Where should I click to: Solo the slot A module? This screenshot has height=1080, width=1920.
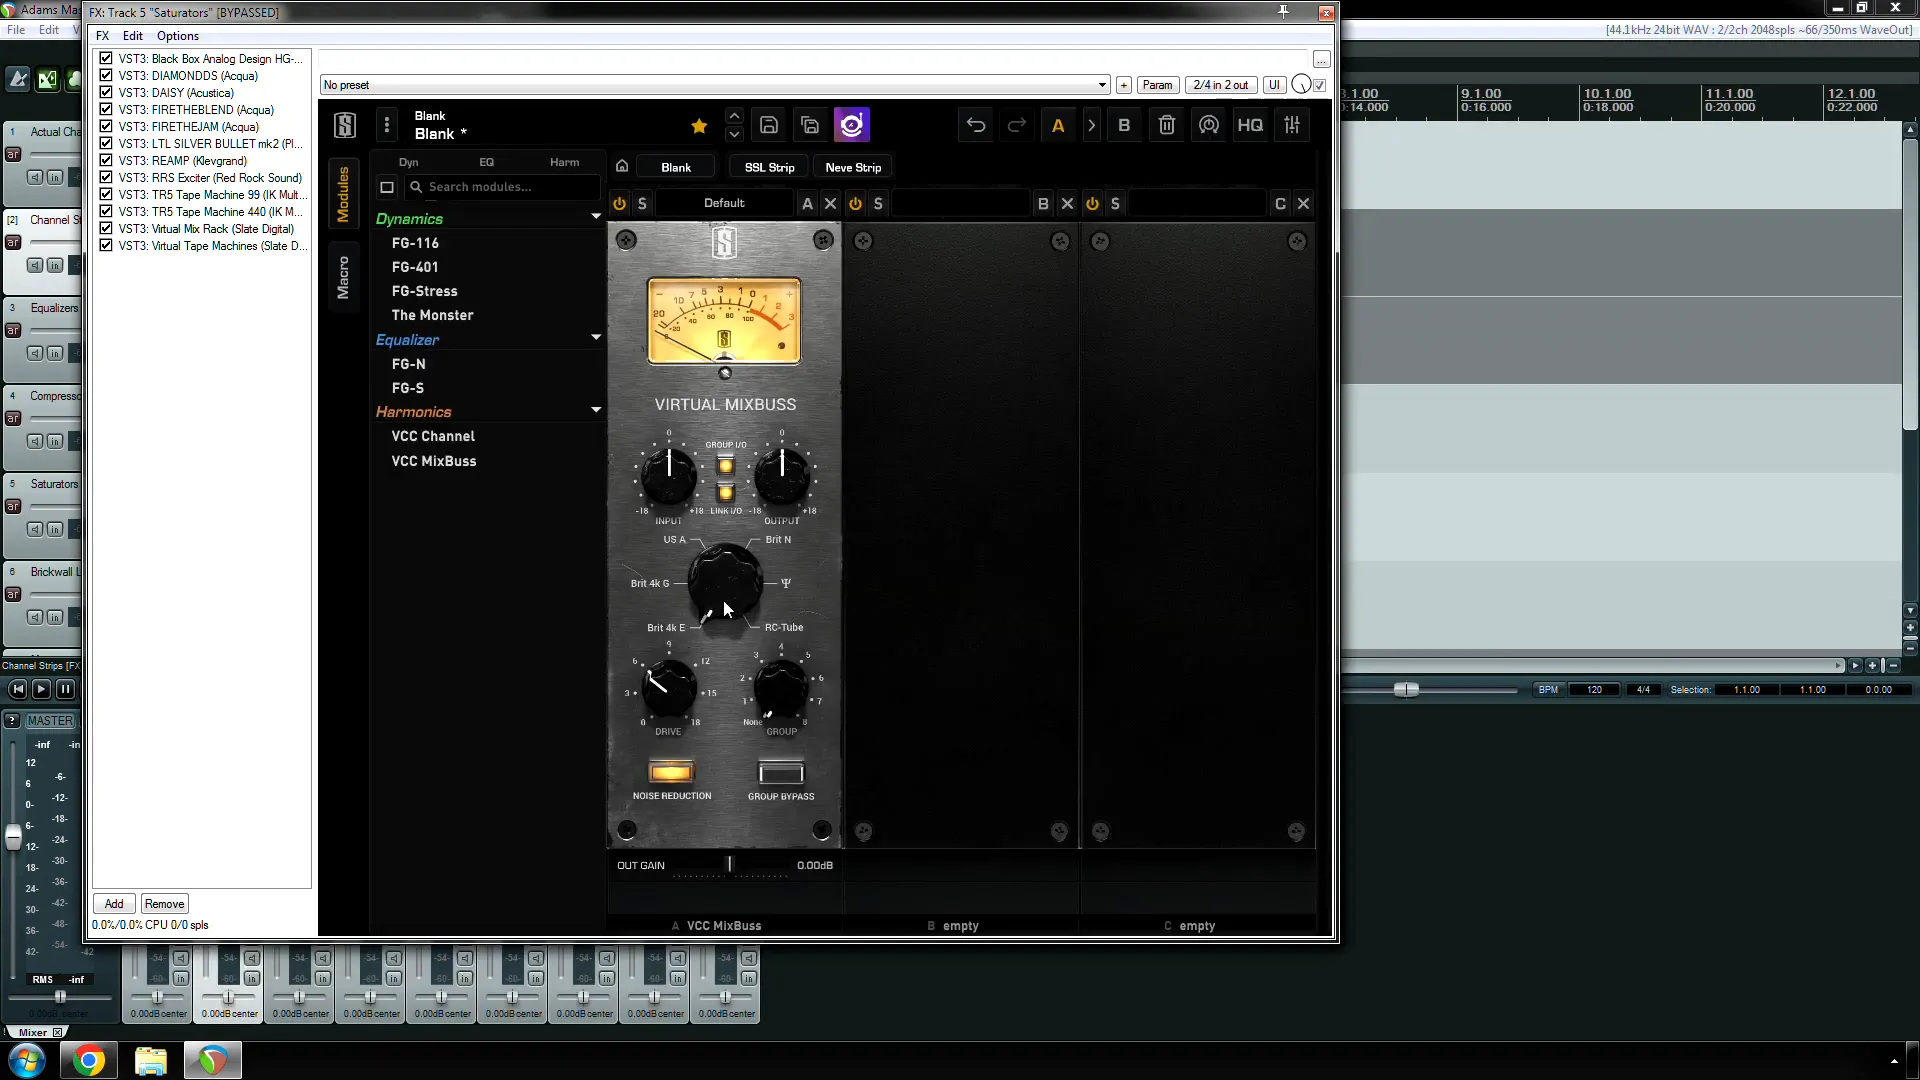(642, 203)
